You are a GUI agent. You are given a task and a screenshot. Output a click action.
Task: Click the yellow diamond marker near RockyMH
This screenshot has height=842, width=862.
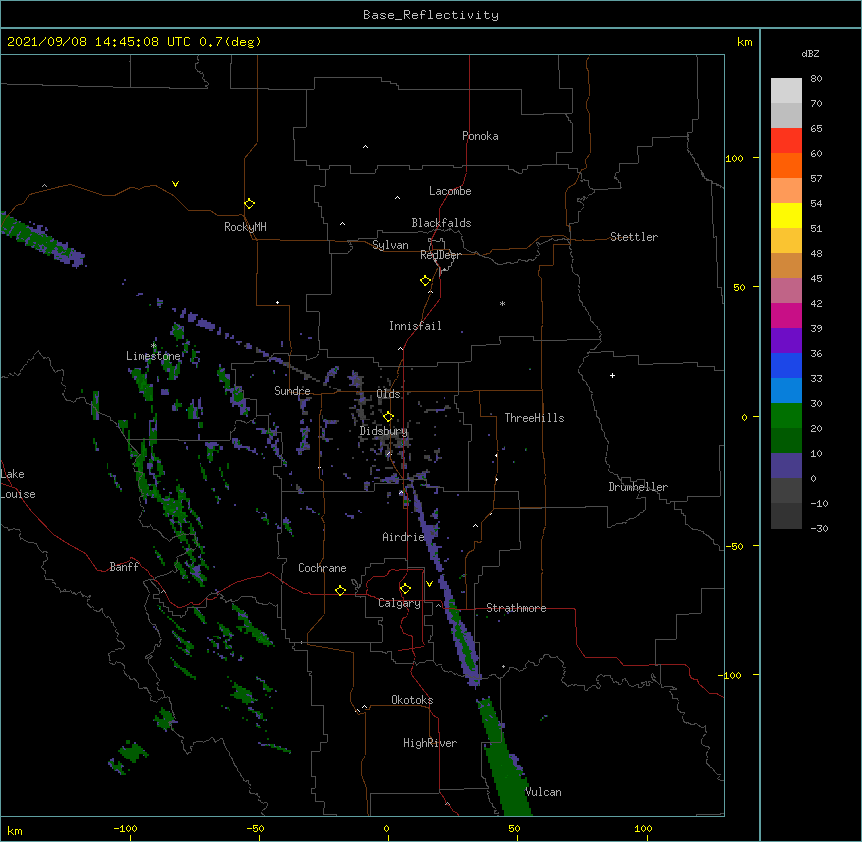pyautogui.click(x=249, y=204)
